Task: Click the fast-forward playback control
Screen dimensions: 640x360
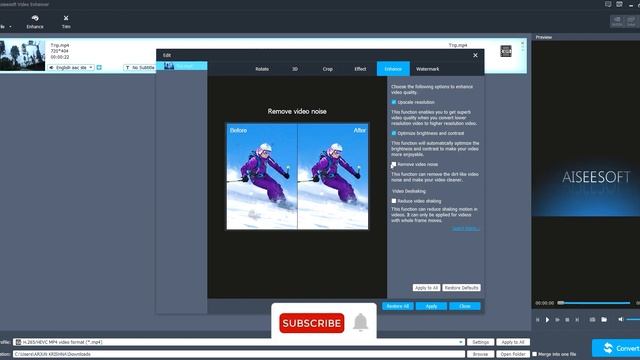Action: pos(557,320)
